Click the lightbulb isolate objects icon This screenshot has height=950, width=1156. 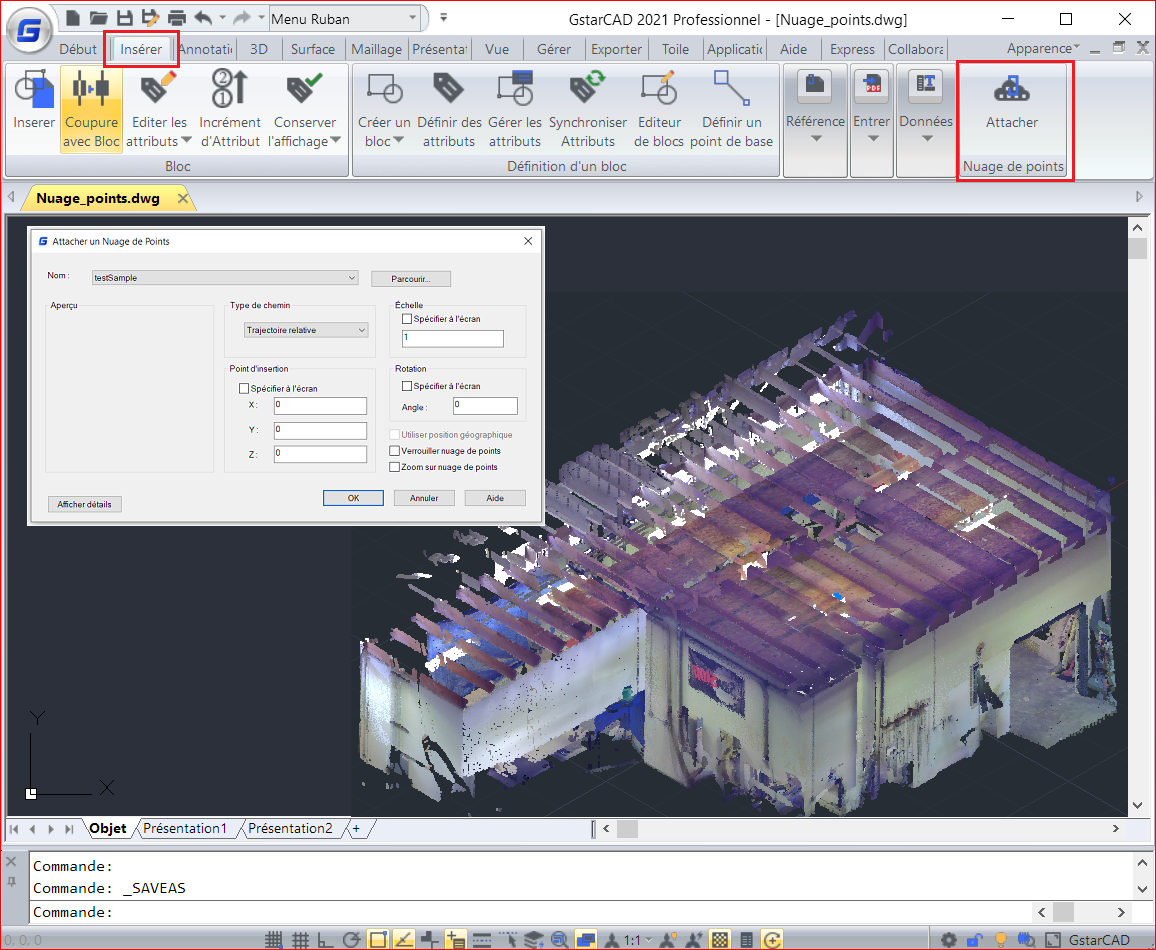tap(1000, 940)
